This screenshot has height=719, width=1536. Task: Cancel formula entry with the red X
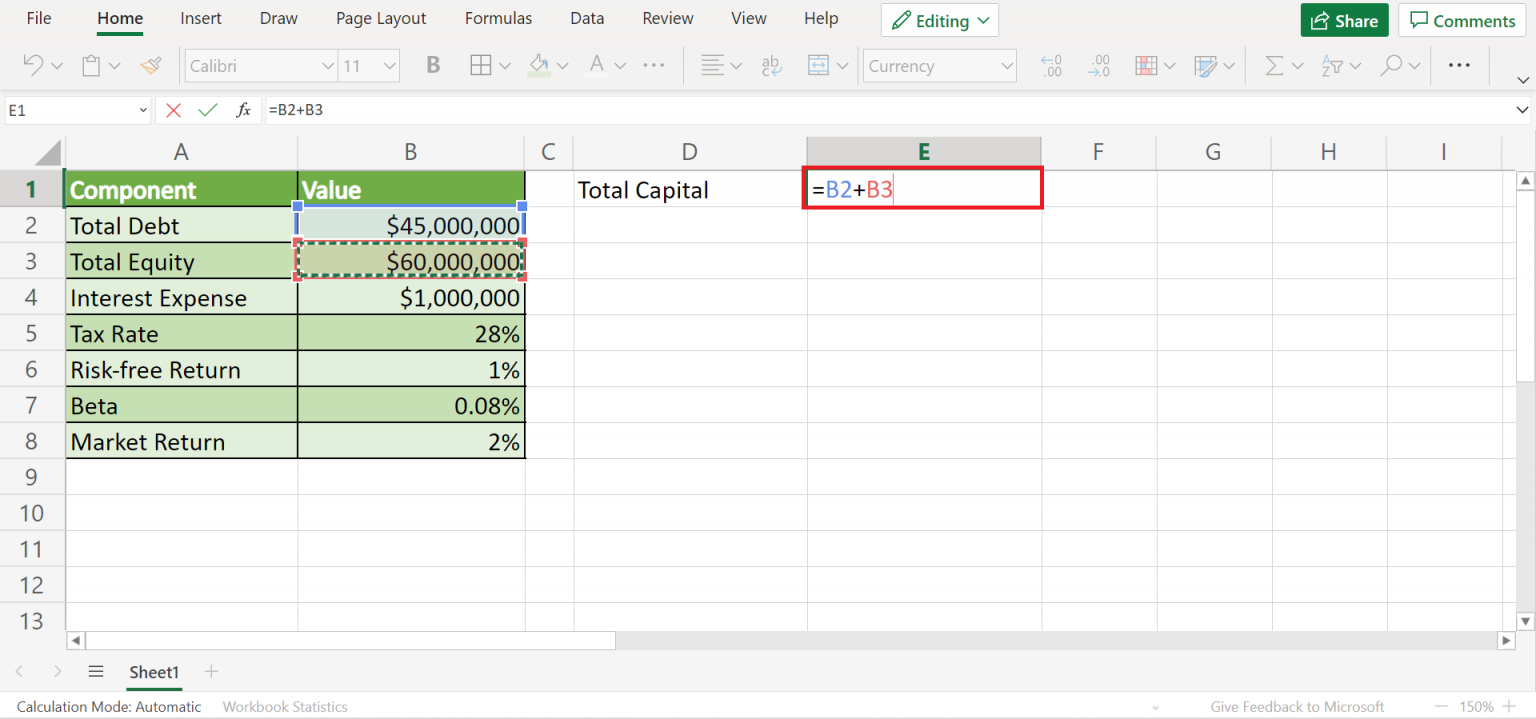coord(172,110)
